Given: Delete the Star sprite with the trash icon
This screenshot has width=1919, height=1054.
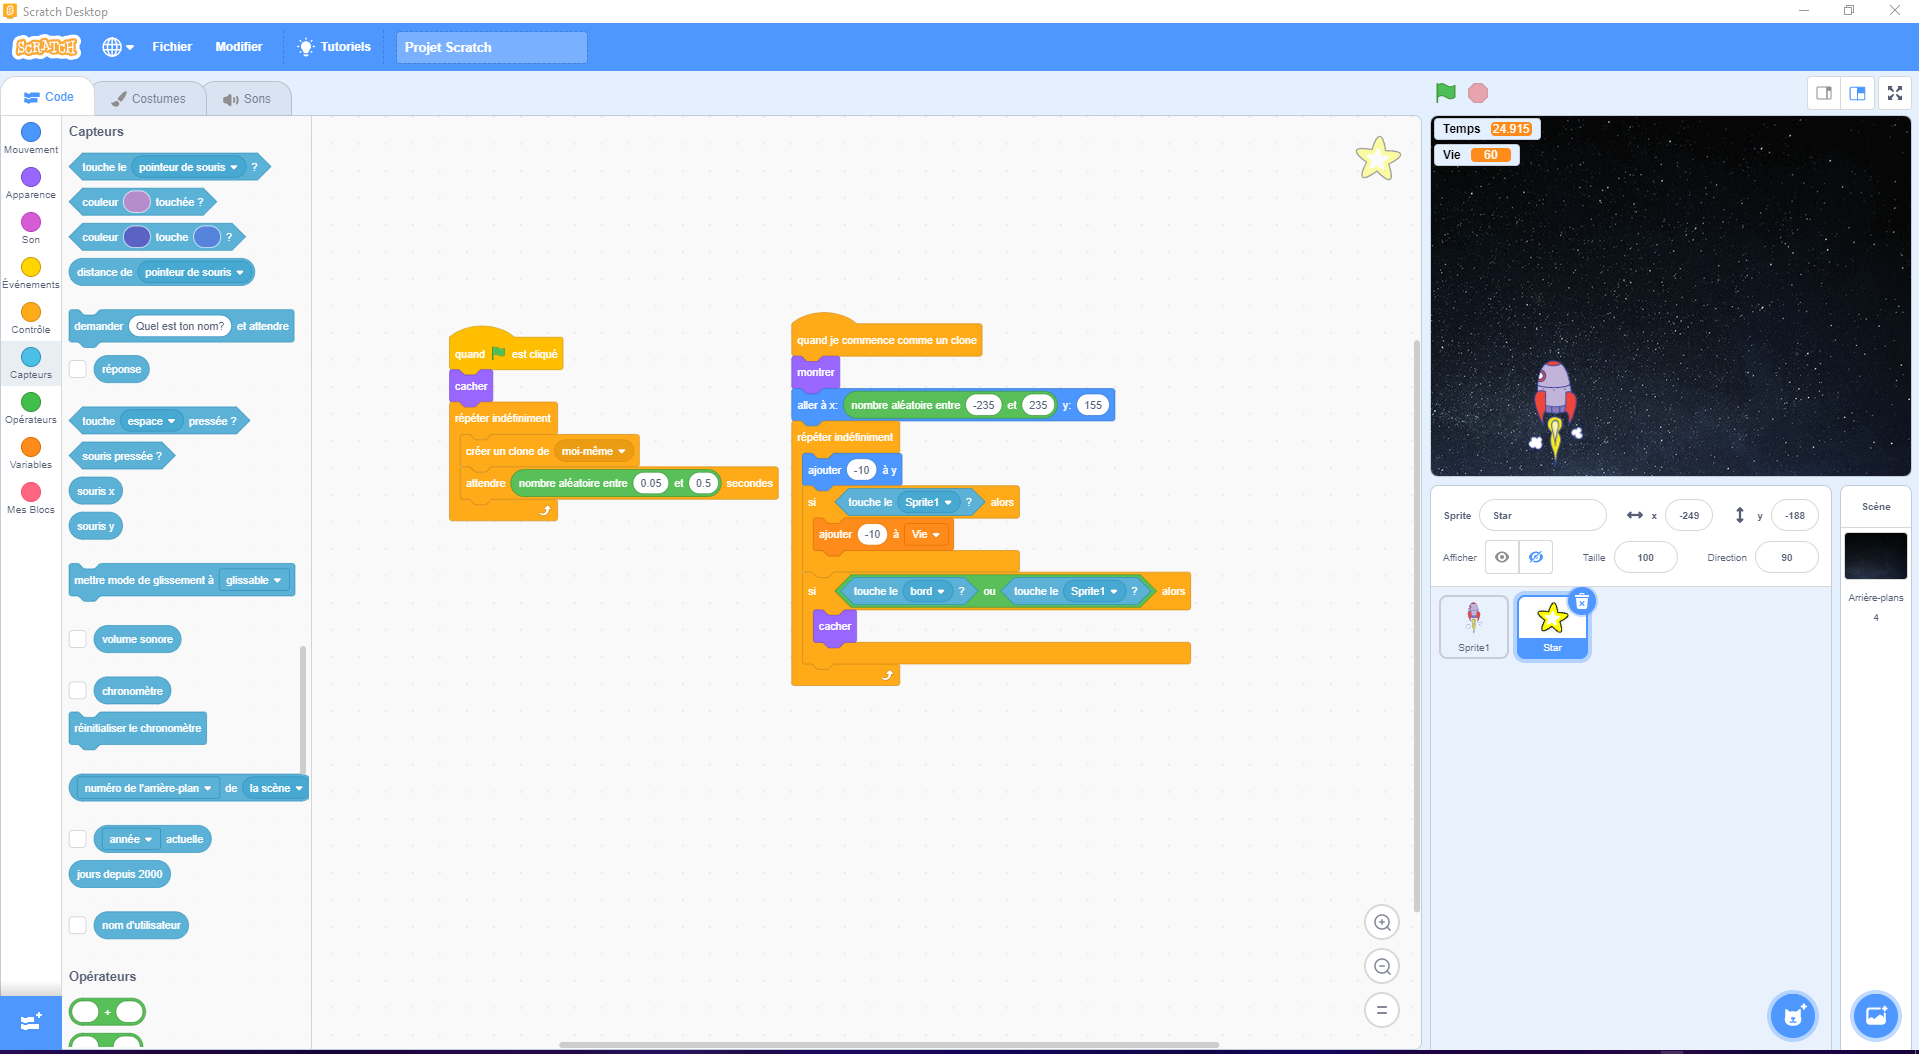Looking at the screenshot, I should (1581, 602).
